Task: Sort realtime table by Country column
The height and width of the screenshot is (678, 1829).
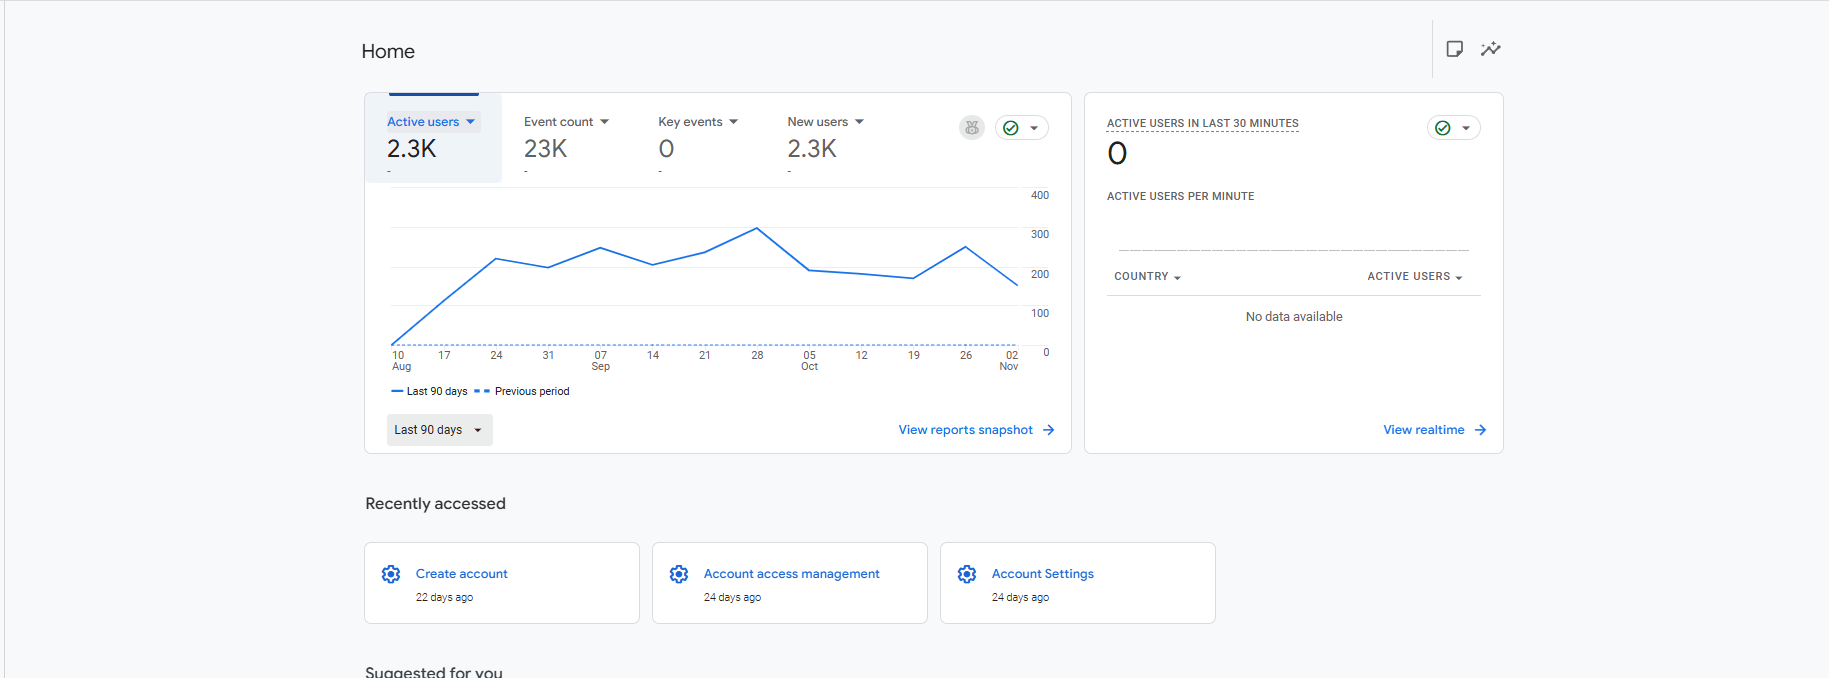Action: [x=1147, y=277]
